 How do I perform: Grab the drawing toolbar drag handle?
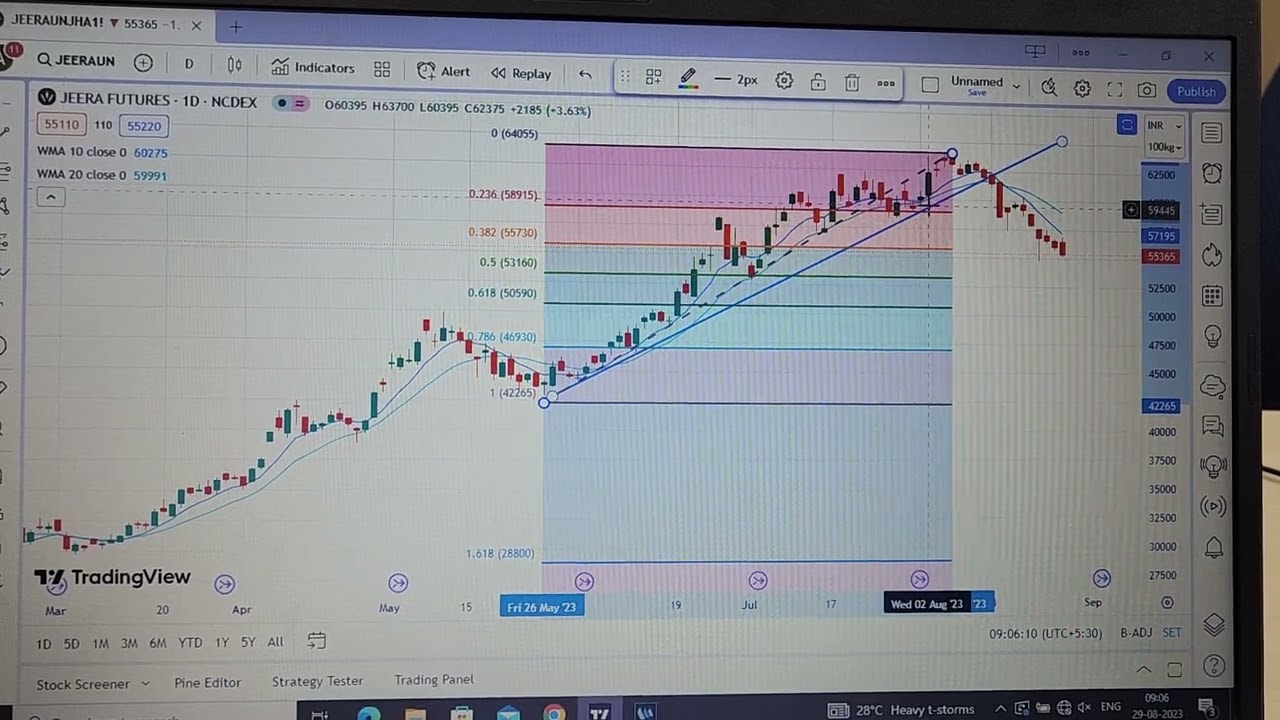[x=625, y=76]
